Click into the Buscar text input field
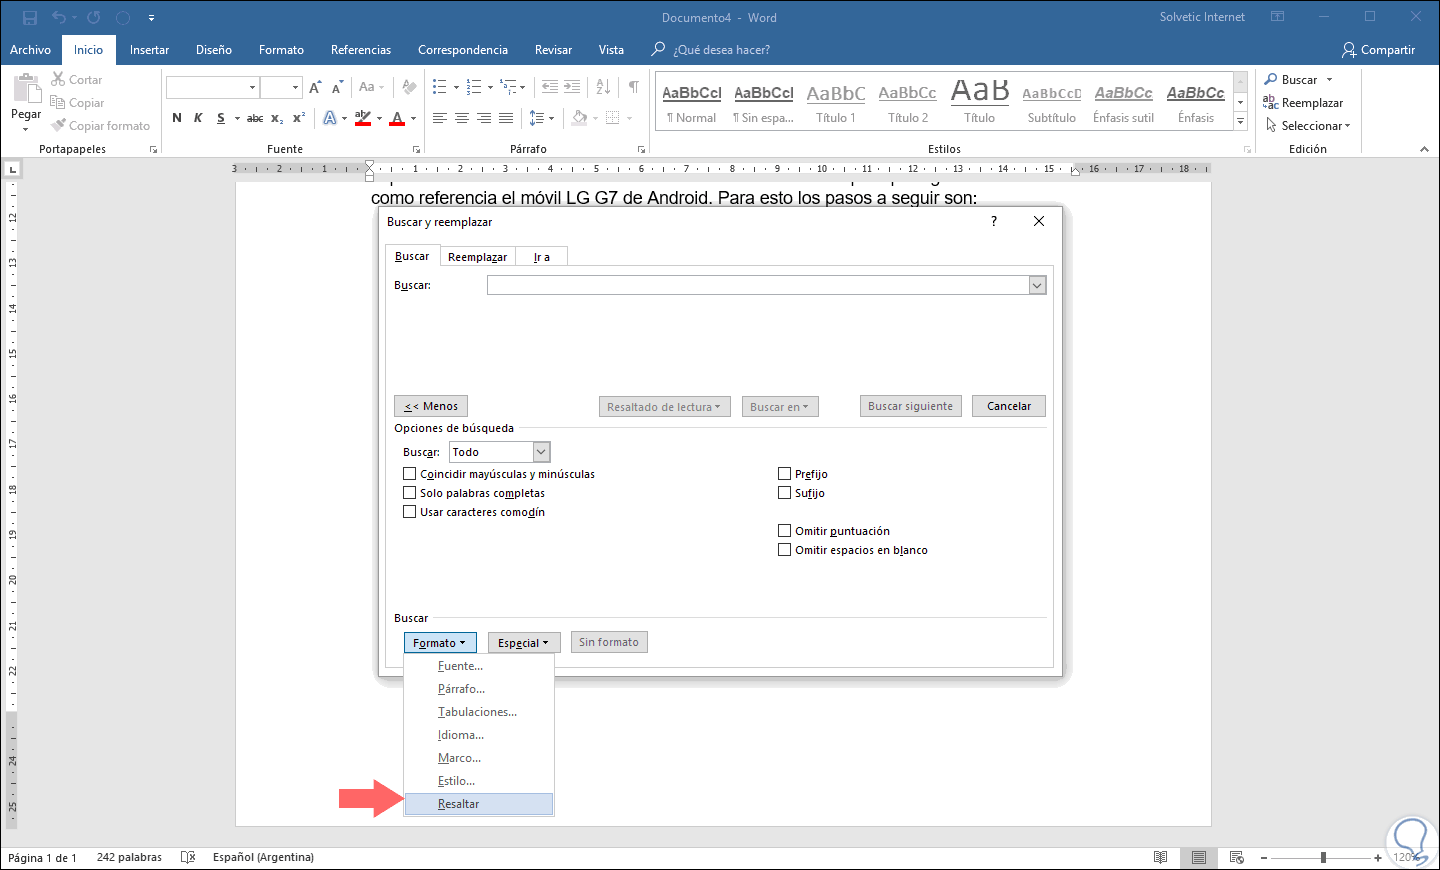Viewport: 1440px width, 870px height. coord(757,286)
